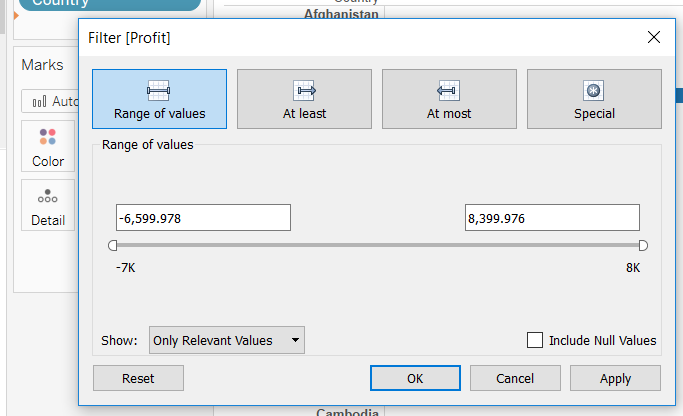Open the Color marks card
This screenshot has height=416, width=683.
click(48, 147)
